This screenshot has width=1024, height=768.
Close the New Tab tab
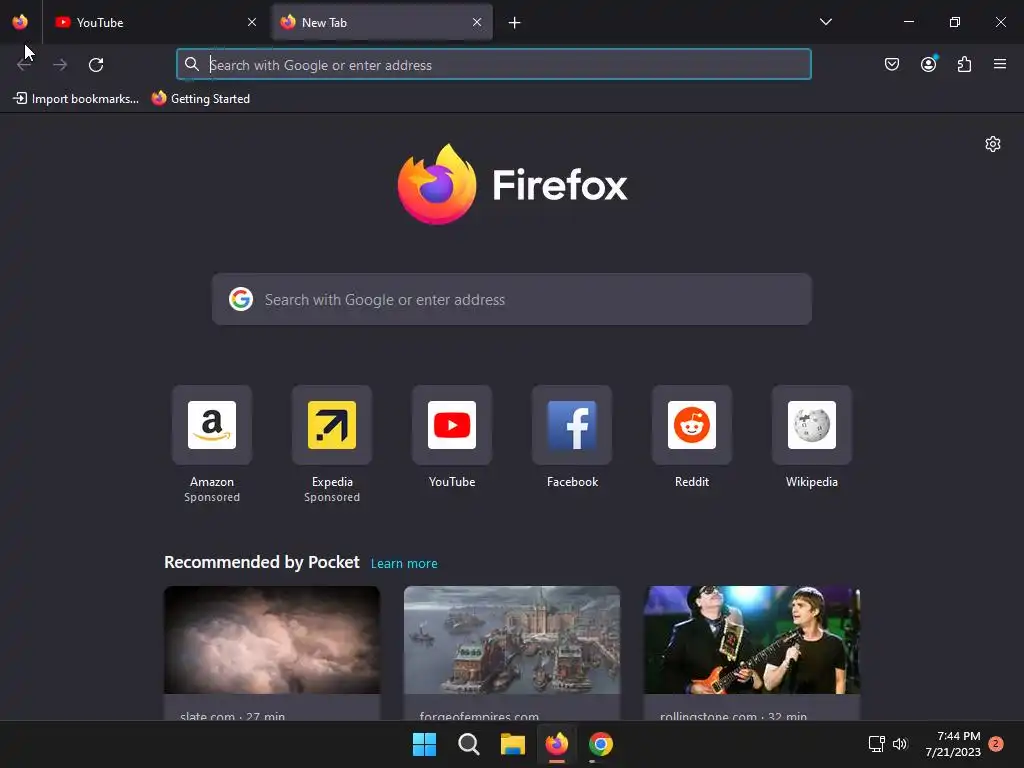click(x=477, y=22)
